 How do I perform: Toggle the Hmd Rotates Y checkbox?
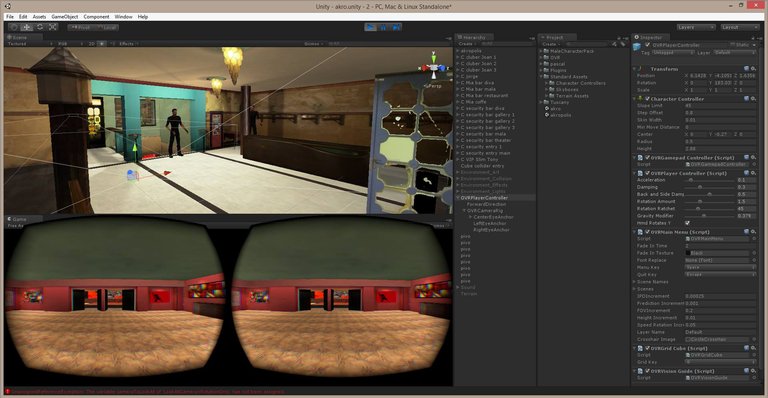(687, 223)
